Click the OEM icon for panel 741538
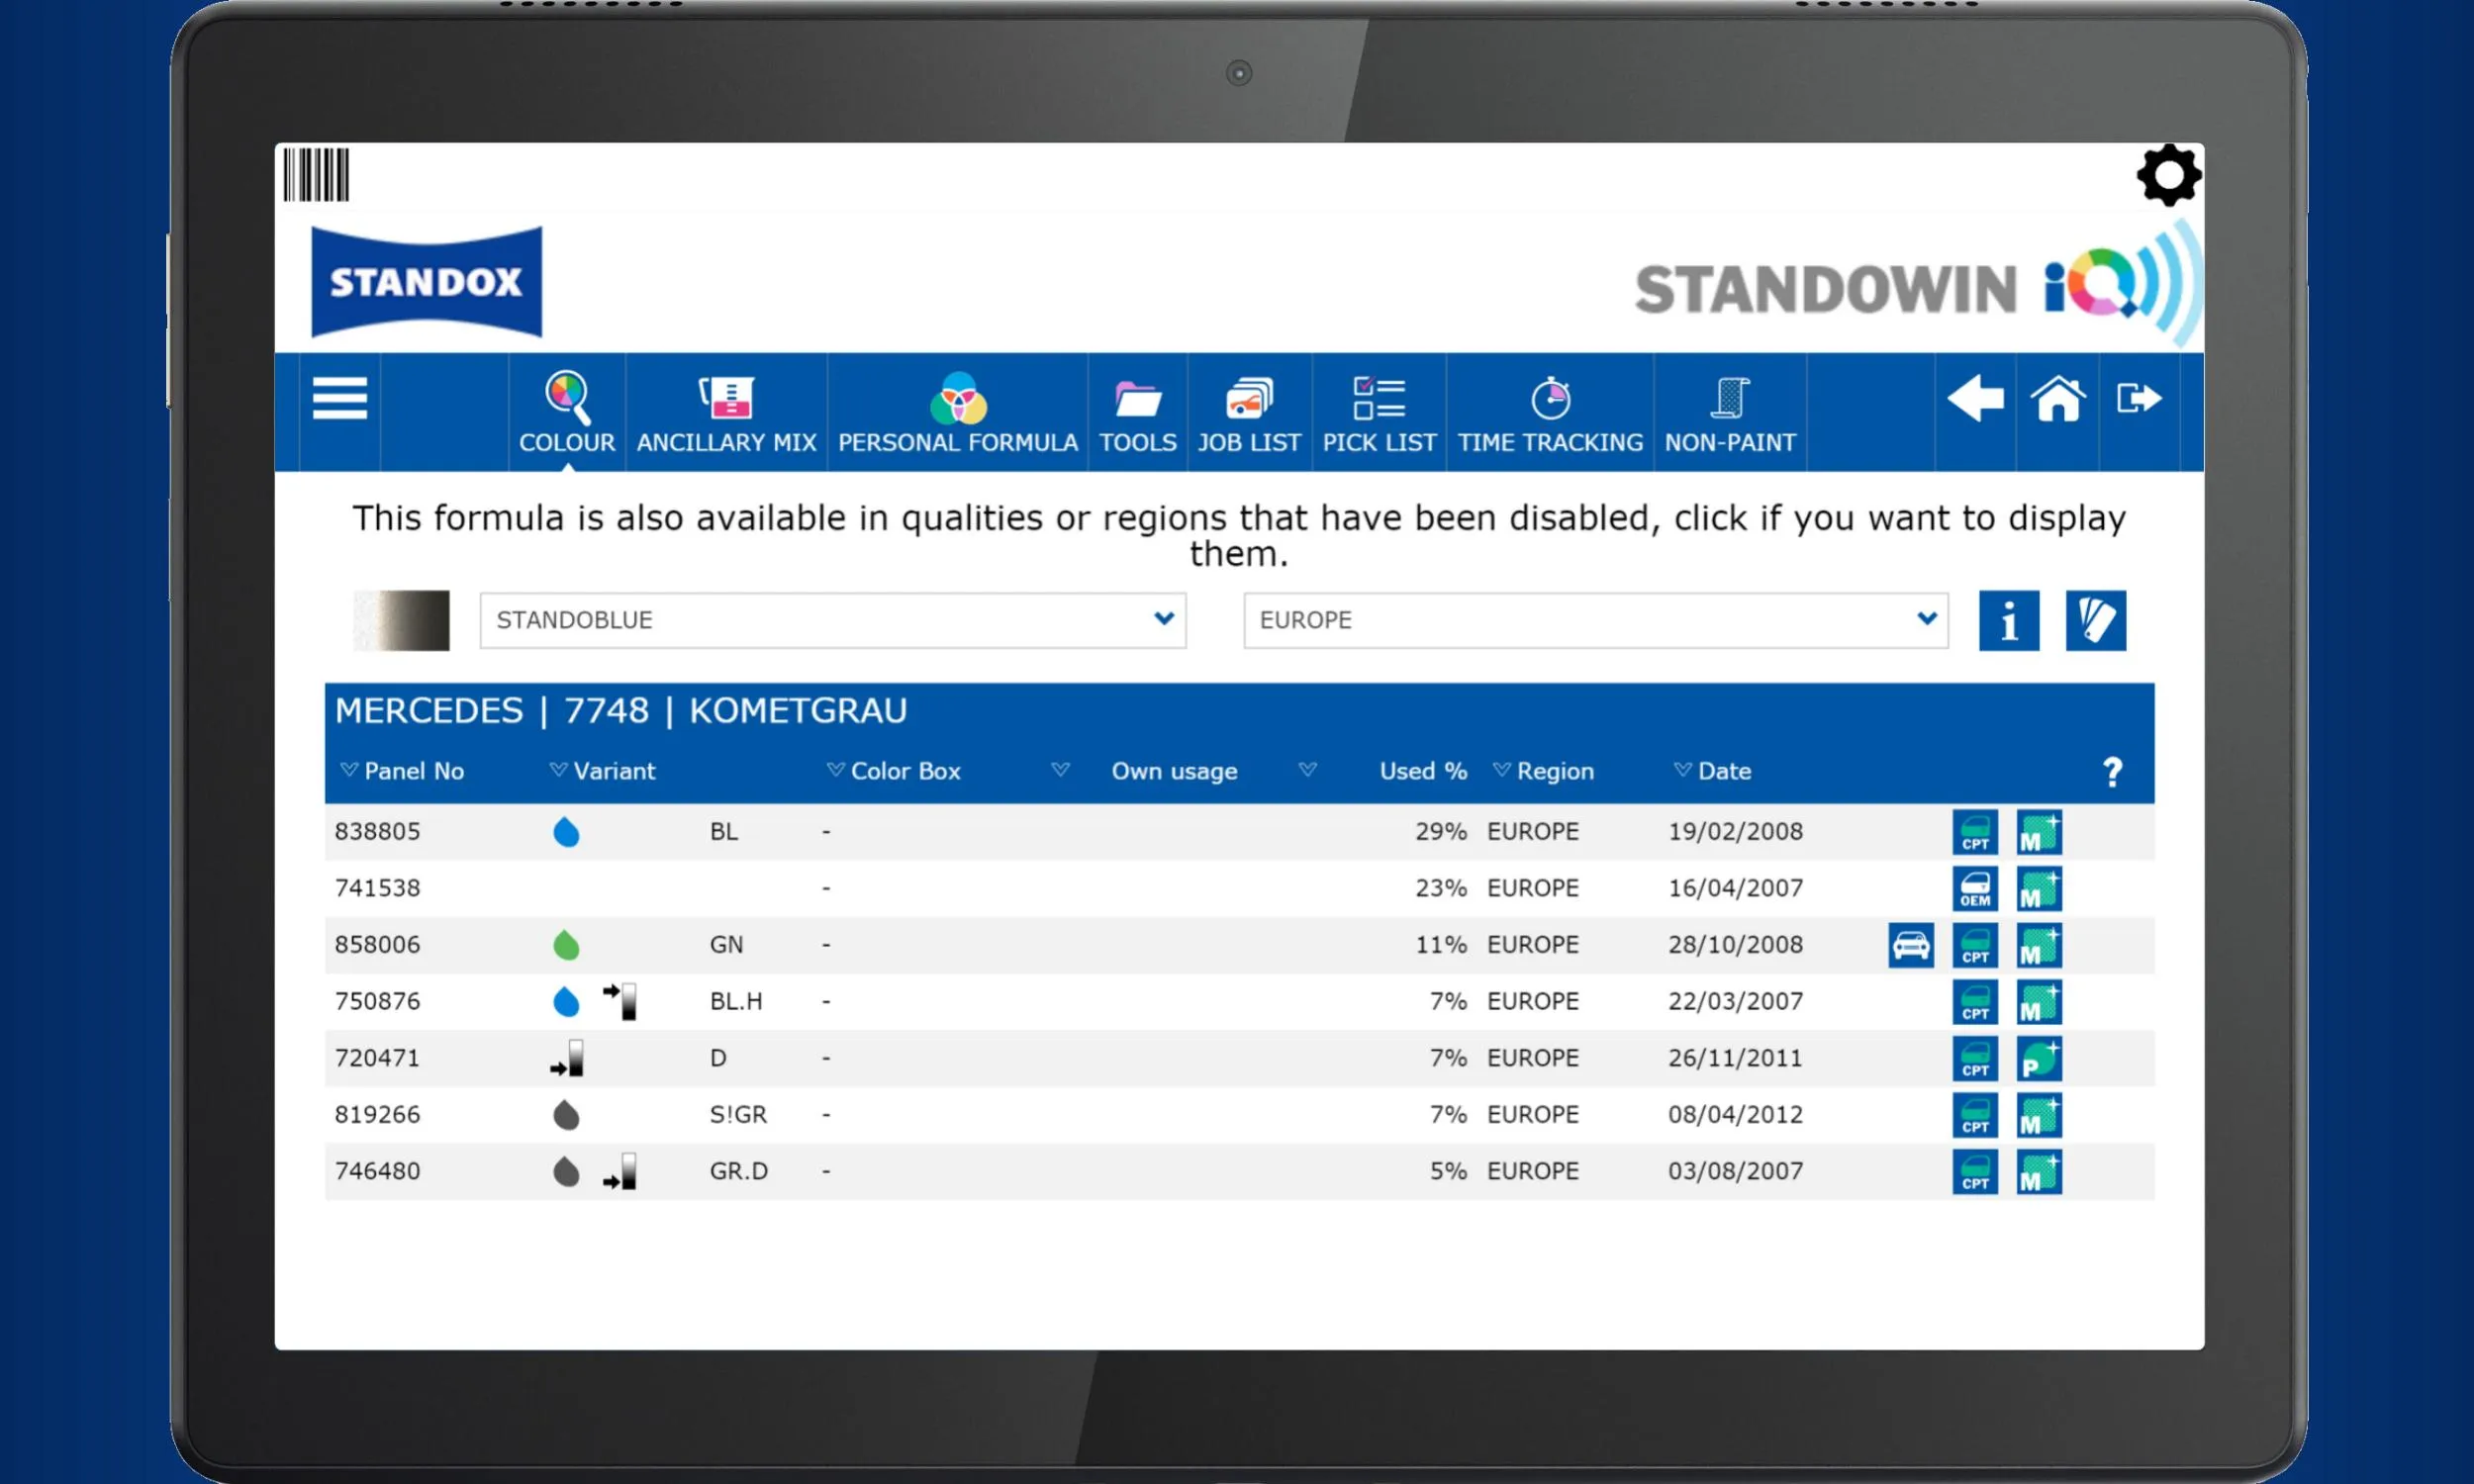 tap(1975, 889)
